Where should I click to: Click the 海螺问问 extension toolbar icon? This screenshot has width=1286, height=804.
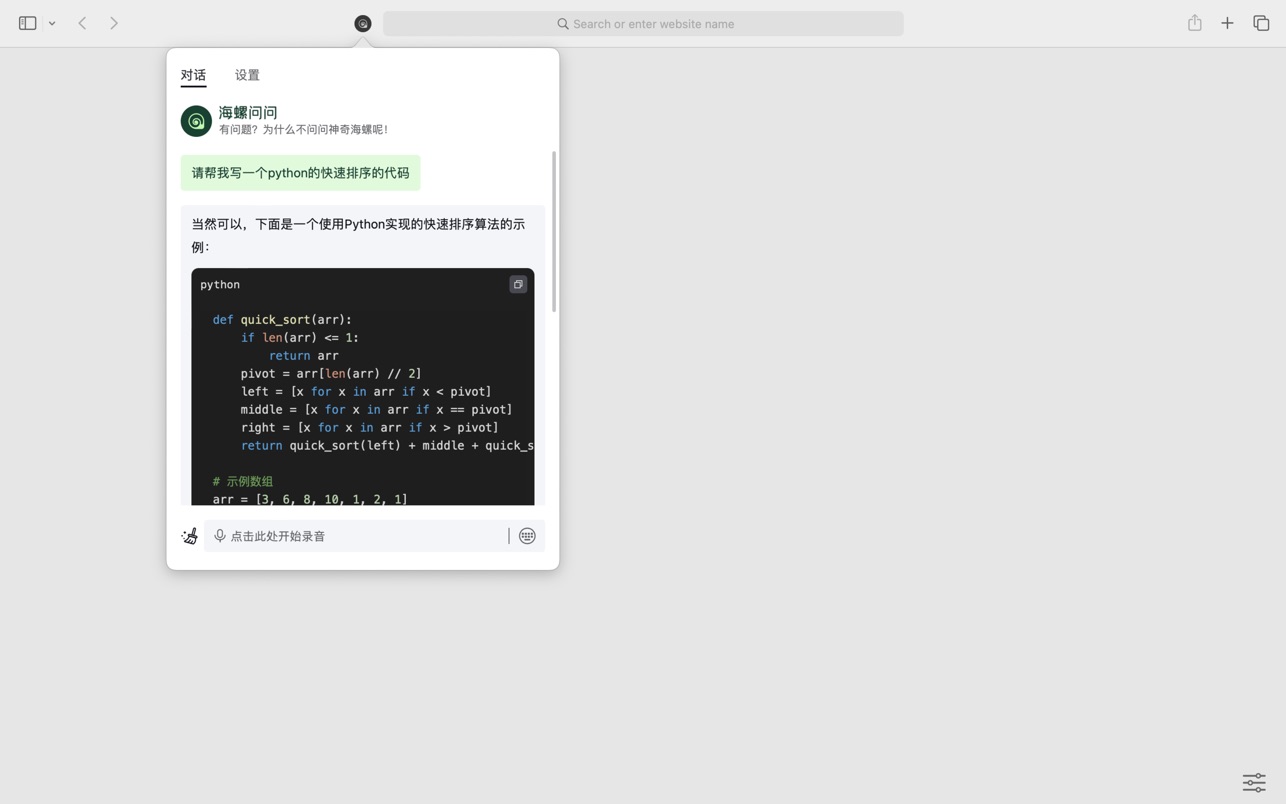click(363, 23)
